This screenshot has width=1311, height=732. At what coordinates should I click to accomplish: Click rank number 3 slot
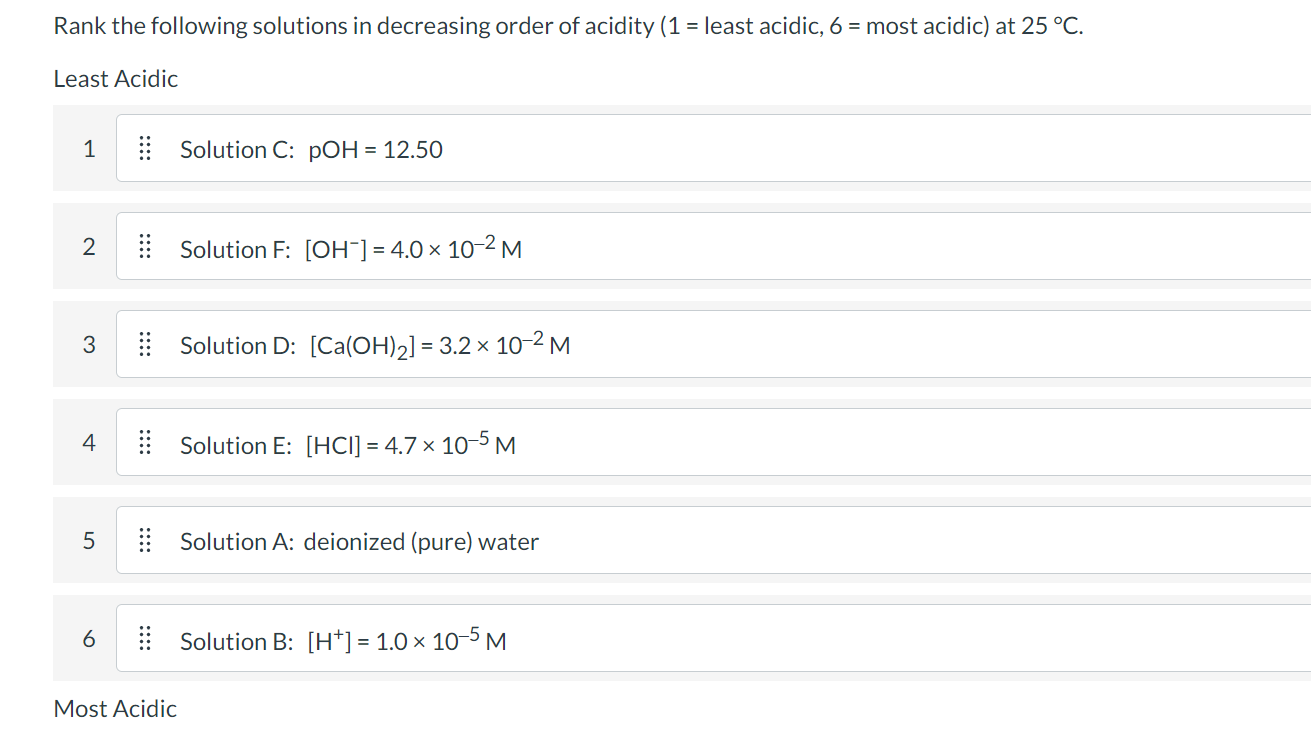[x=89, y=345]
